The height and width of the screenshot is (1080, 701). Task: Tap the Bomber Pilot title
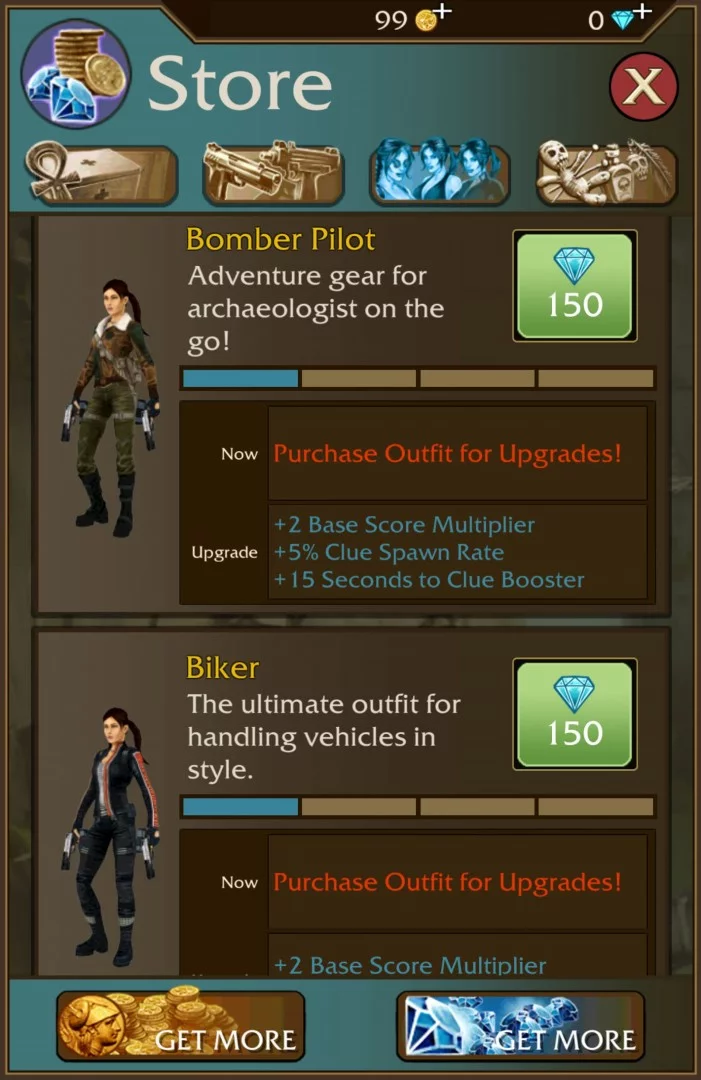[280, 240]
